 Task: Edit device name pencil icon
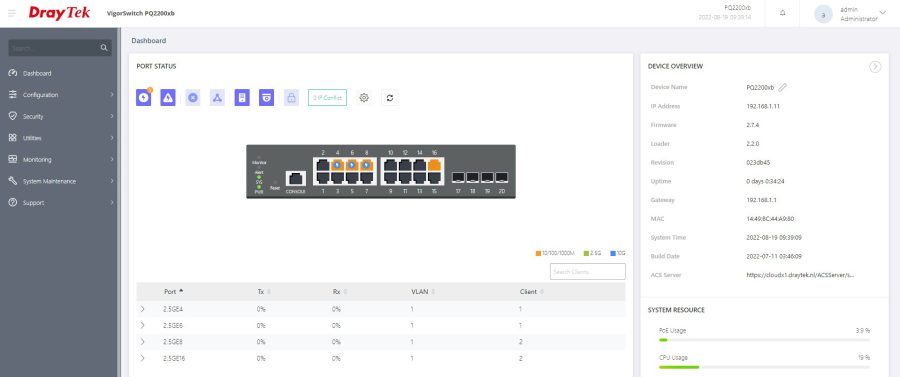782,87
